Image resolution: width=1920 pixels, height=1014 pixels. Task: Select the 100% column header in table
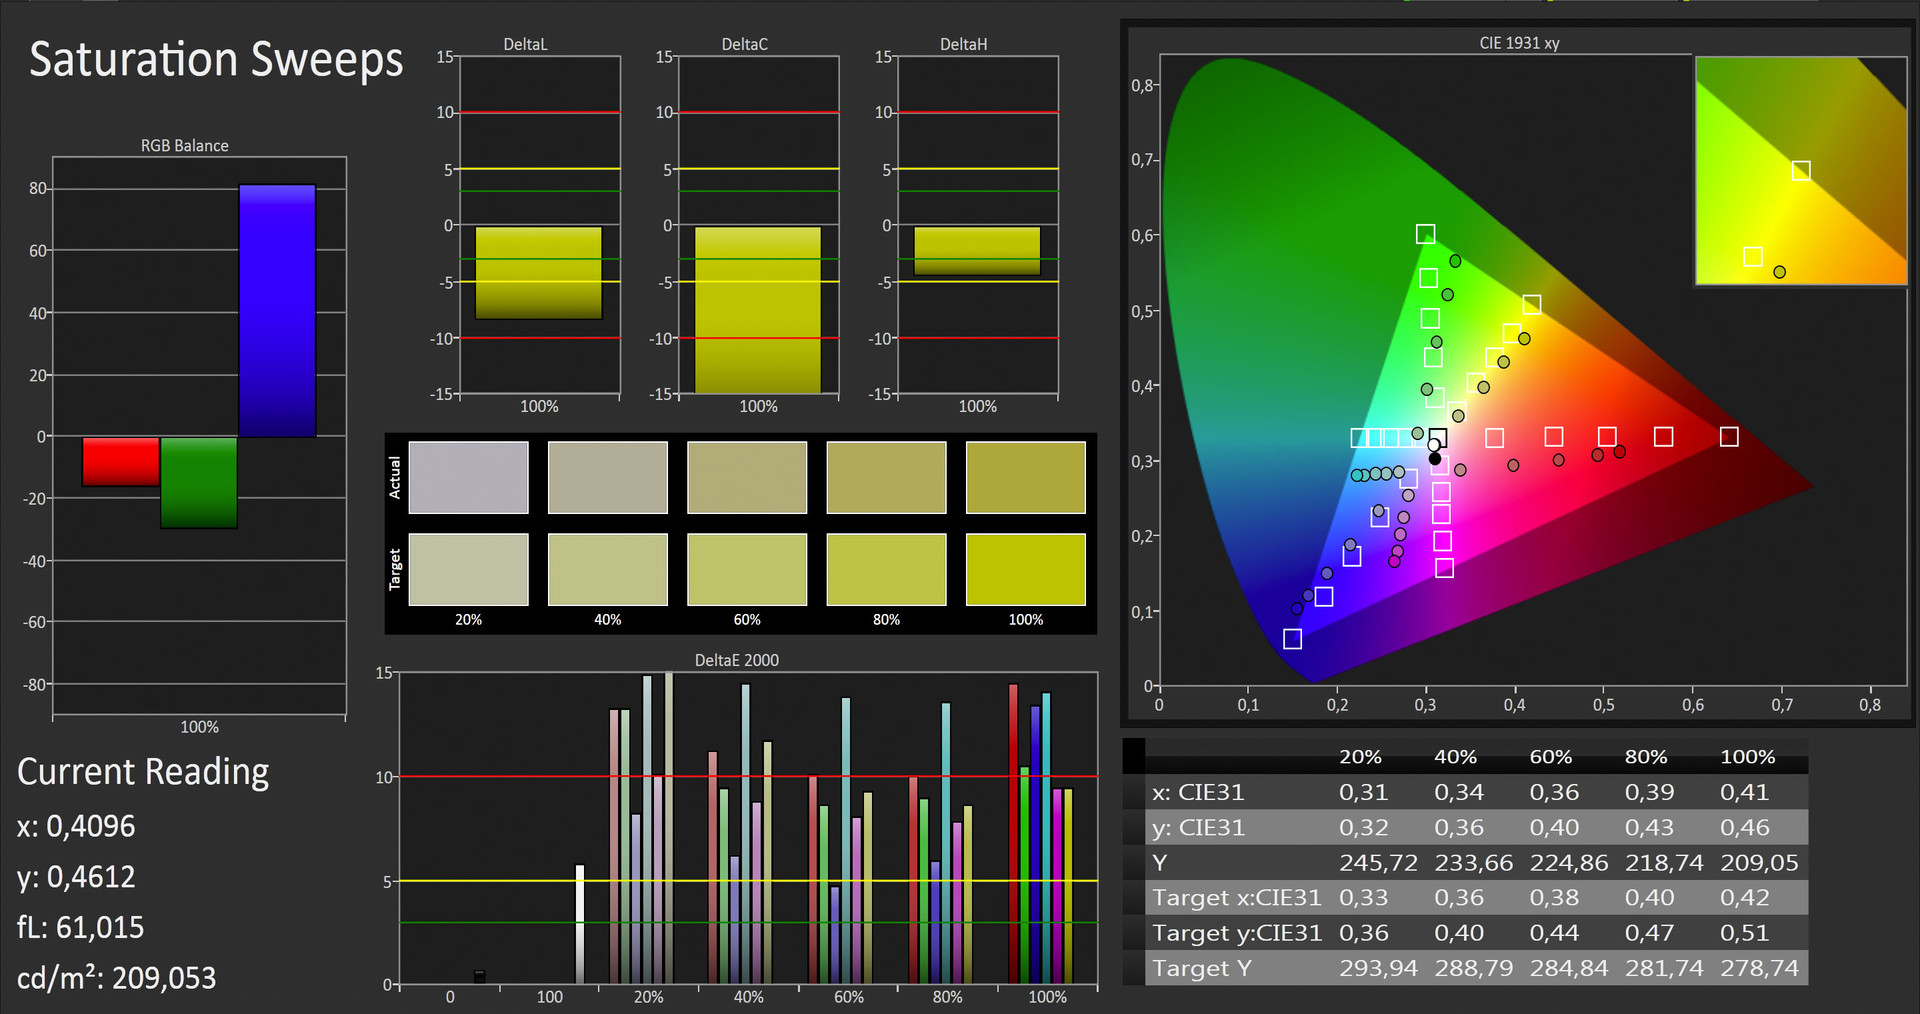[1747, 757]
